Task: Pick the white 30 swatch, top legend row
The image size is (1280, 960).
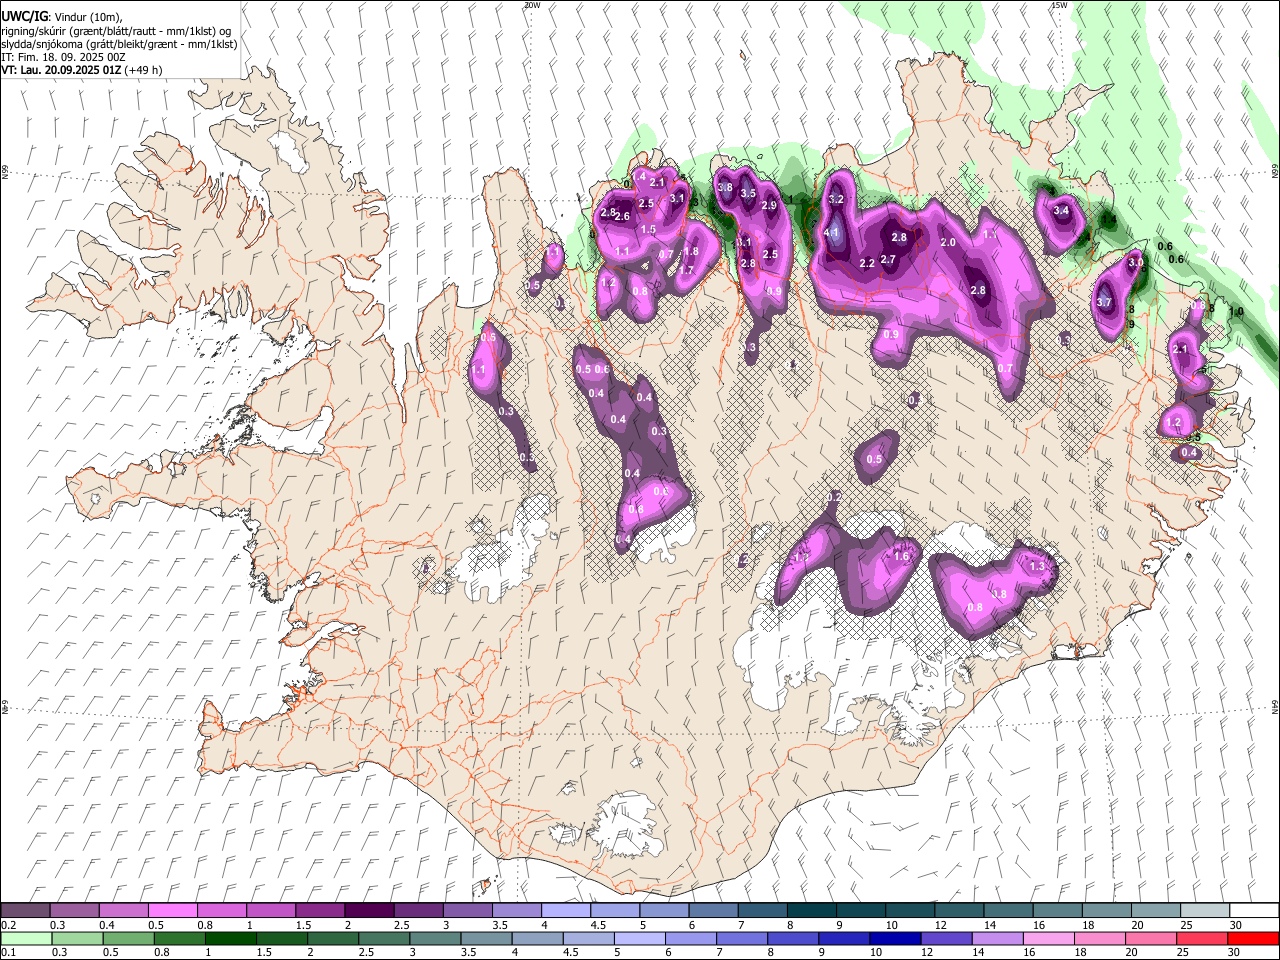Action: coord(1254,910)
